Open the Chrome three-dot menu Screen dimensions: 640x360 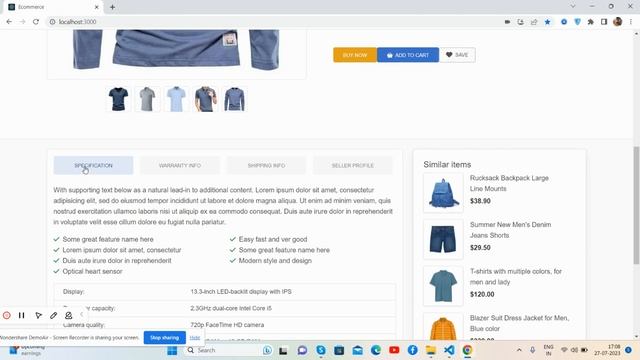tap(631, 22)
